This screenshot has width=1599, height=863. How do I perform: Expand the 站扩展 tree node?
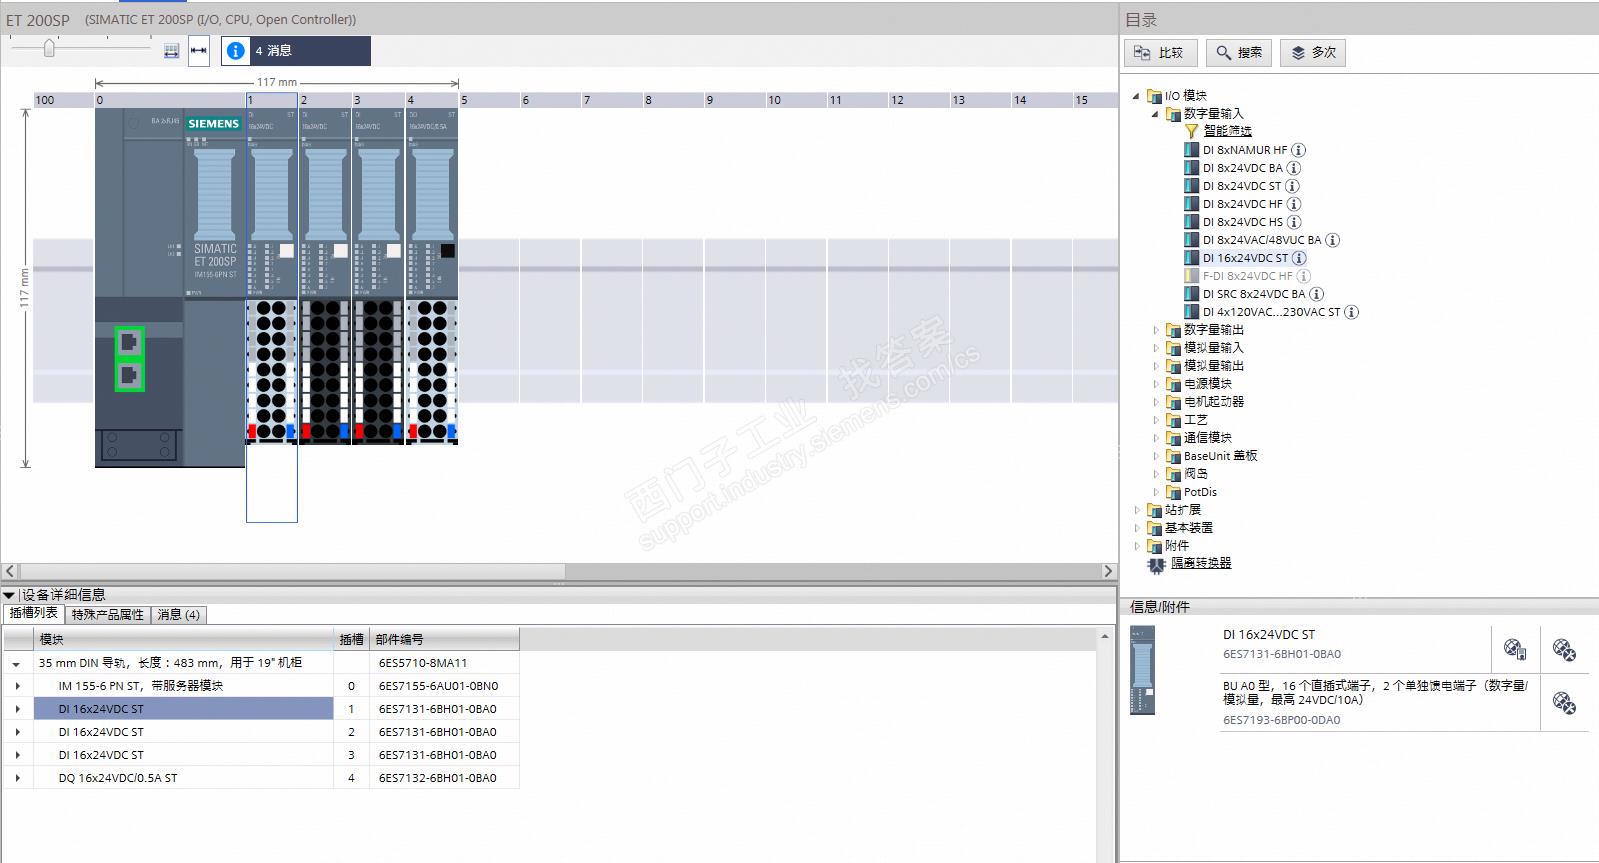(x=1136, y=510)
